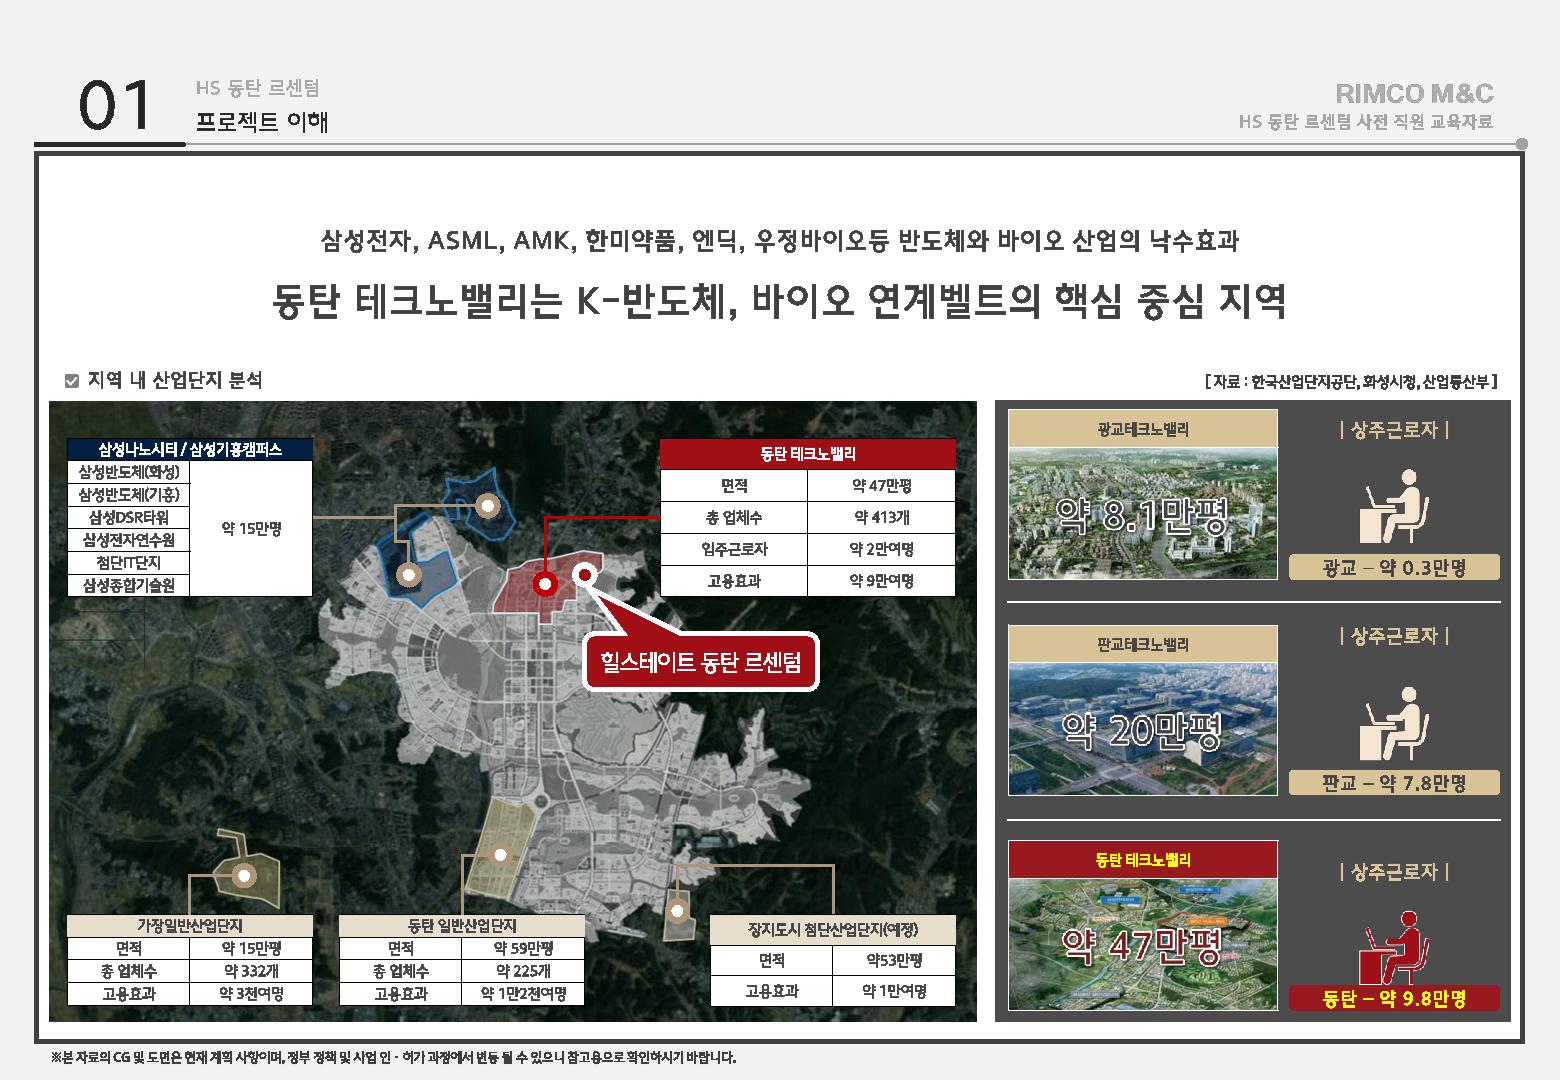This screenshot has height=1080, width=1560.
Task: Click the 첨단IT단지 row
Action: click(129, 562)
